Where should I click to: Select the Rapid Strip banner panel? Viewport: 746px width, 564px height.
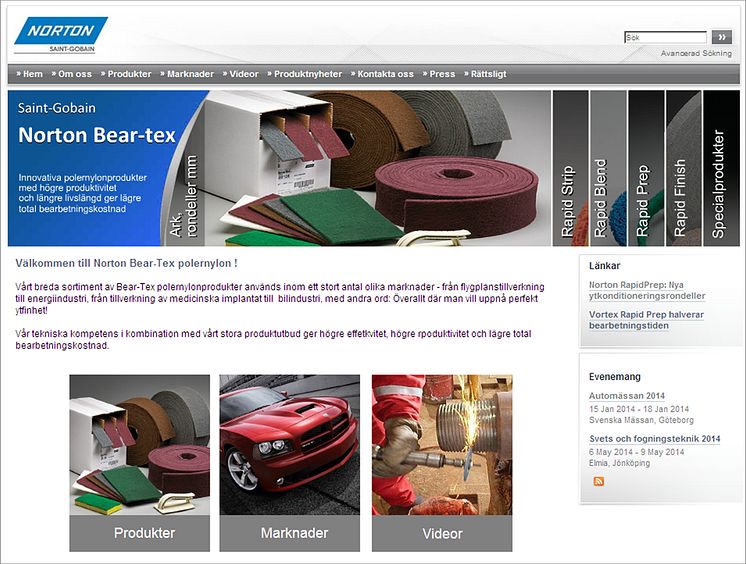[570, 168]
